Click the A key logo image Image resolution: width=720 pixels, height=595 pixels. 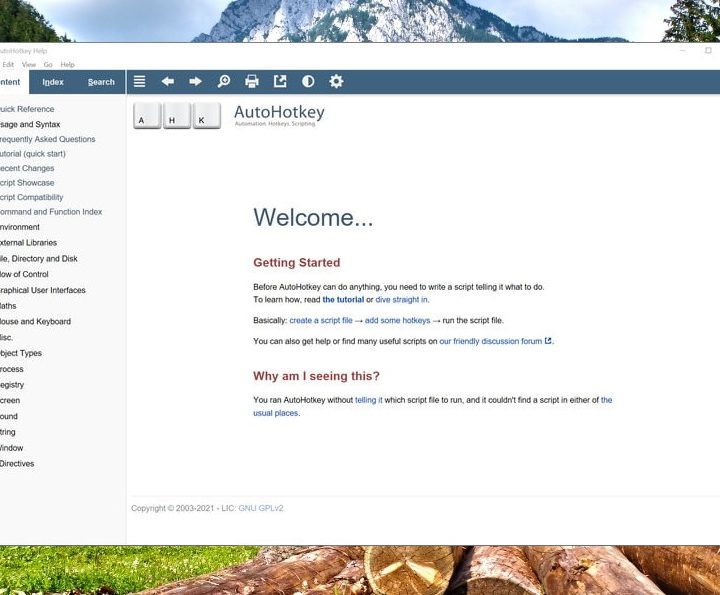click(147, 116)
